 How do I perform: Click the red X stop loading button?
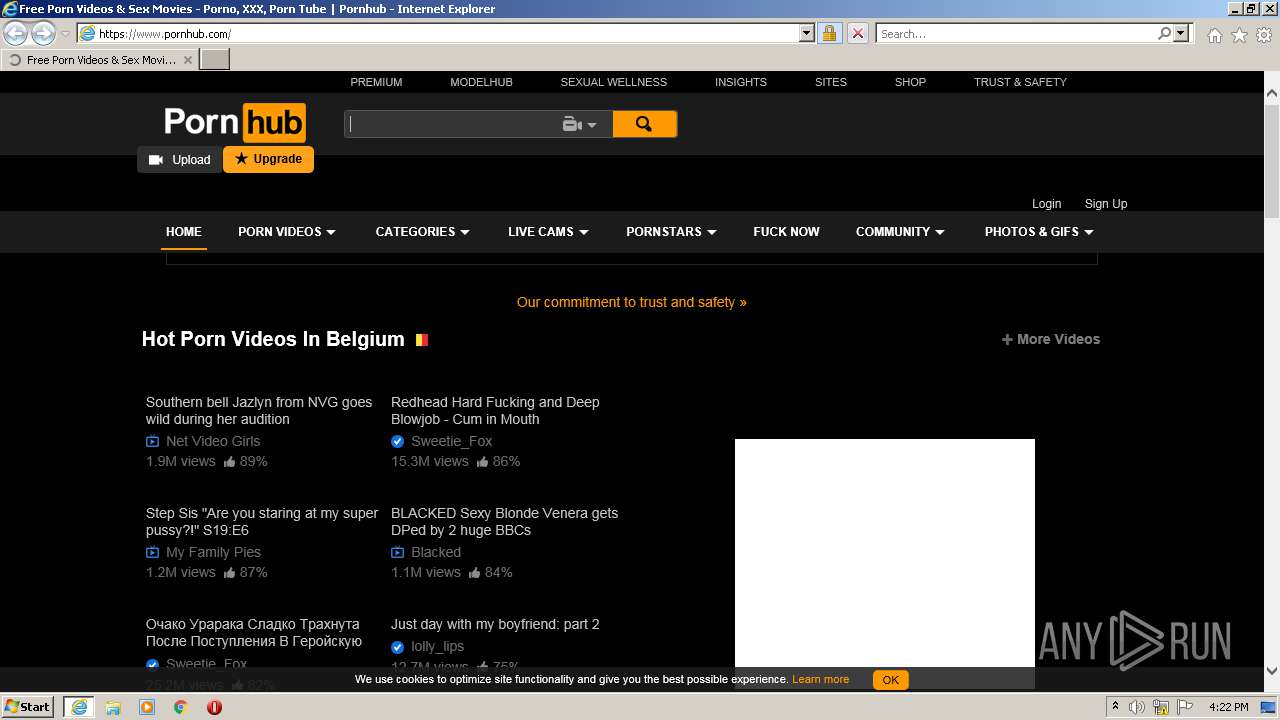[857, 33]
